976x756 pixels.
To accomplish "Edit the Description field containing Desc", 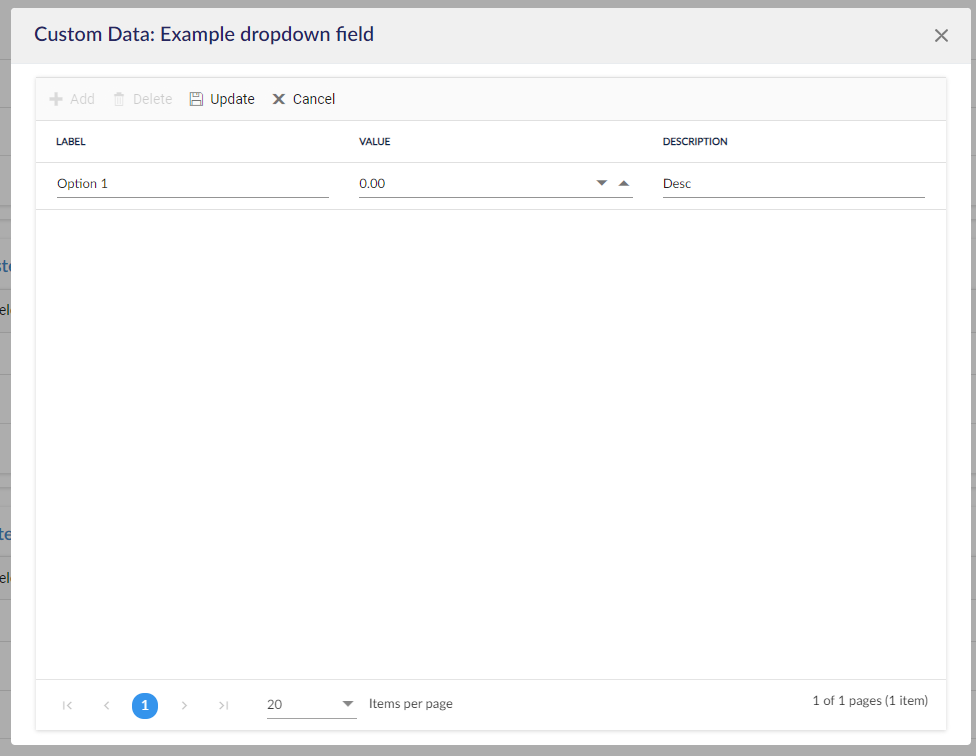I will tap(792, 184).
